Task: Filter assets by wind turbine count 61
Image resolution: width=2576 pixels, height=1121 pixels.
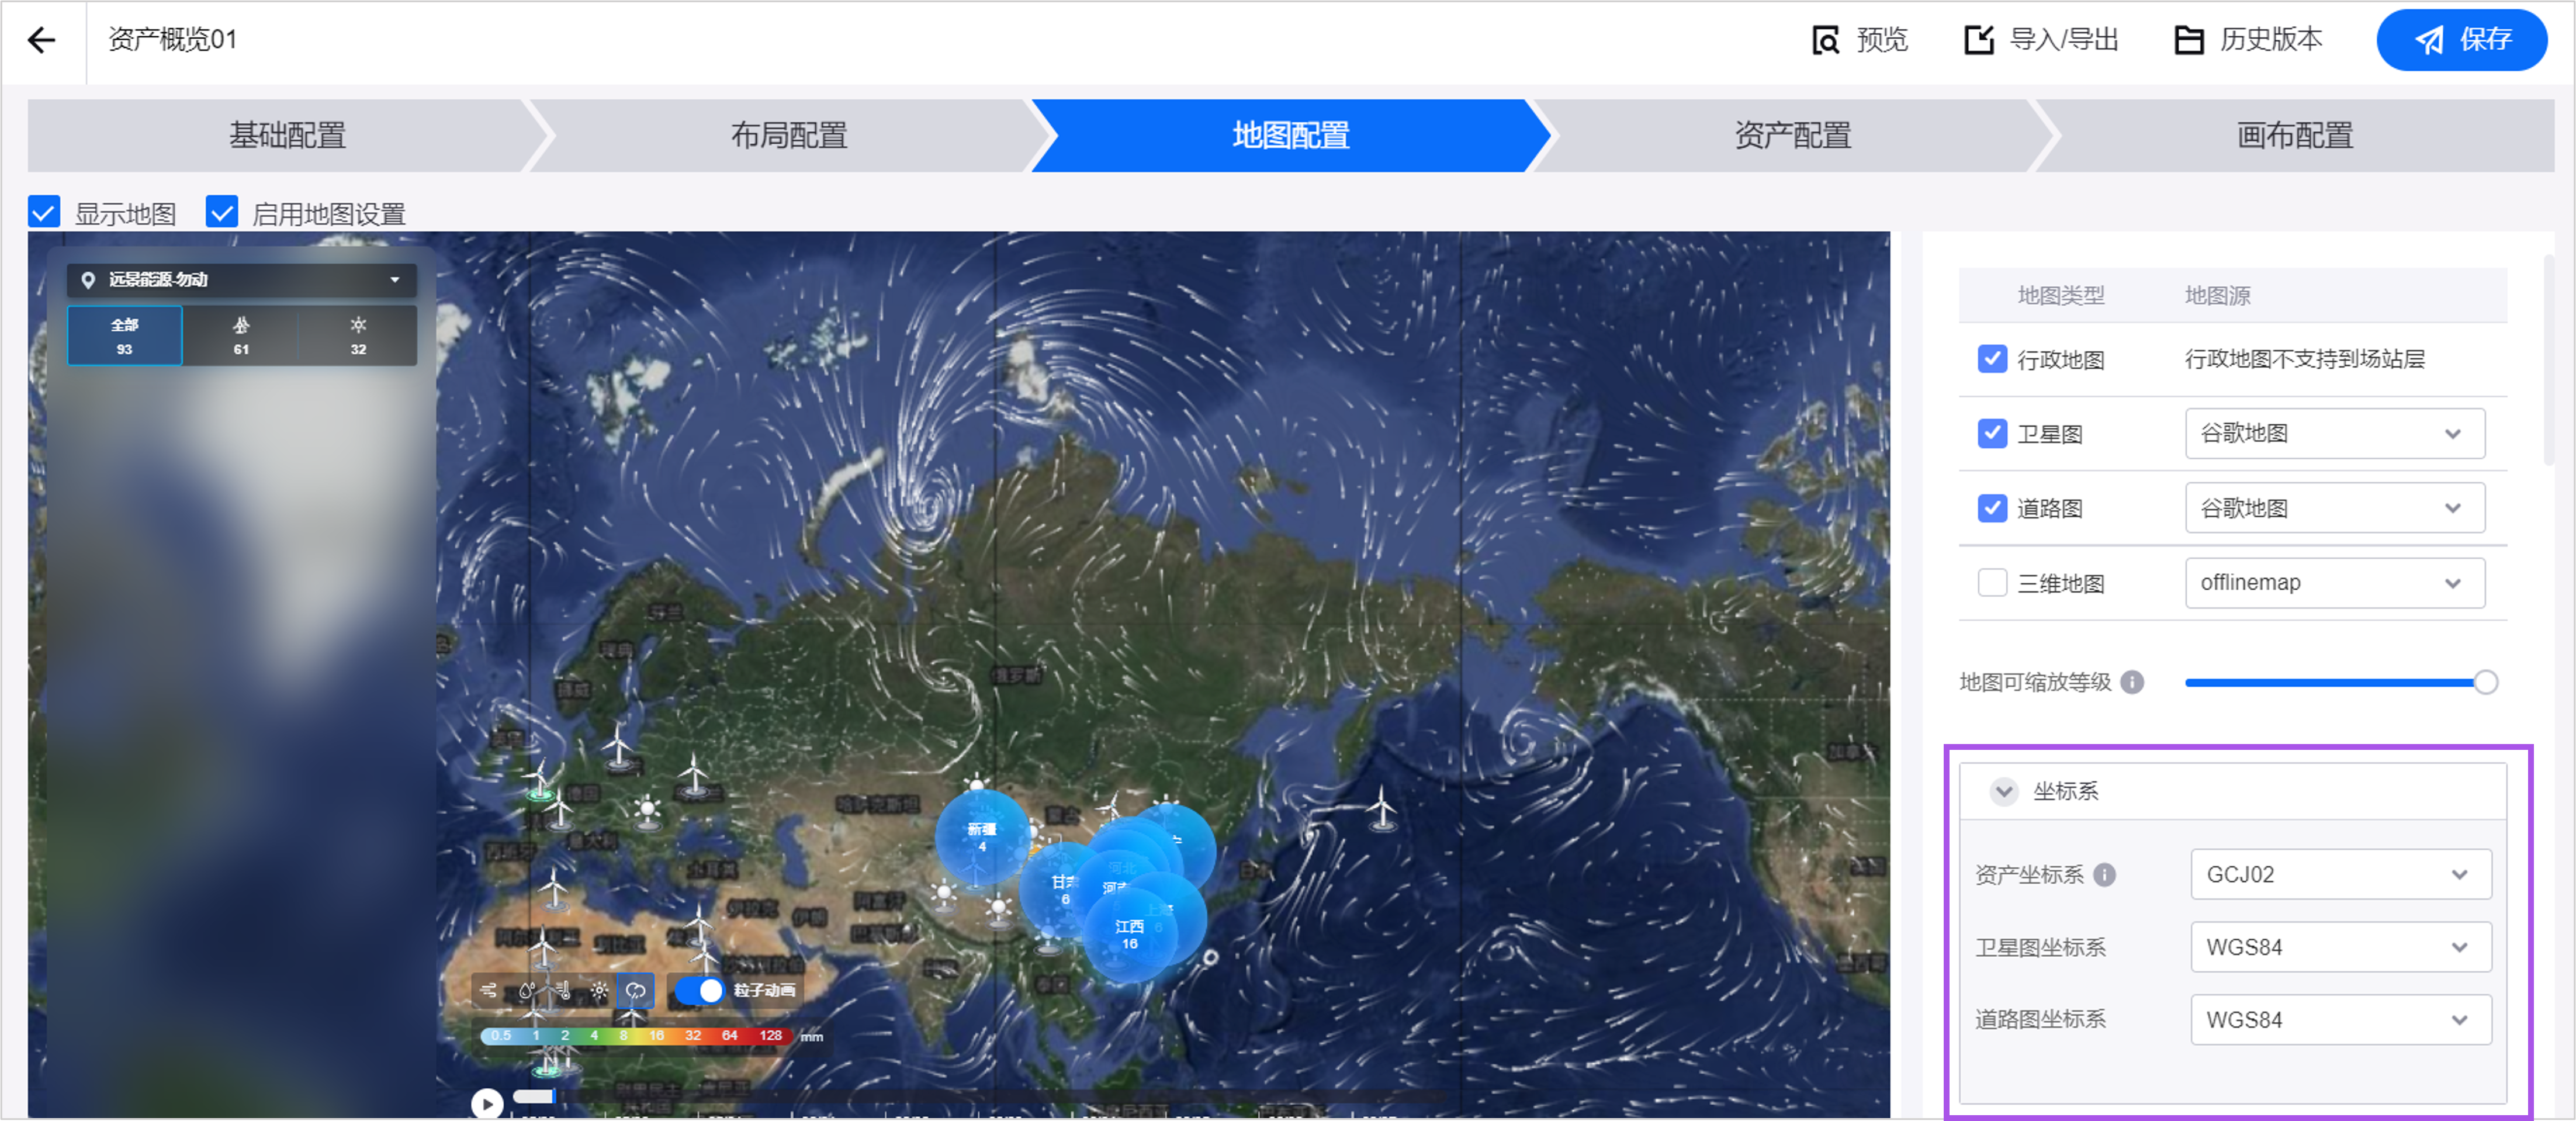Action: pos(241,336)
